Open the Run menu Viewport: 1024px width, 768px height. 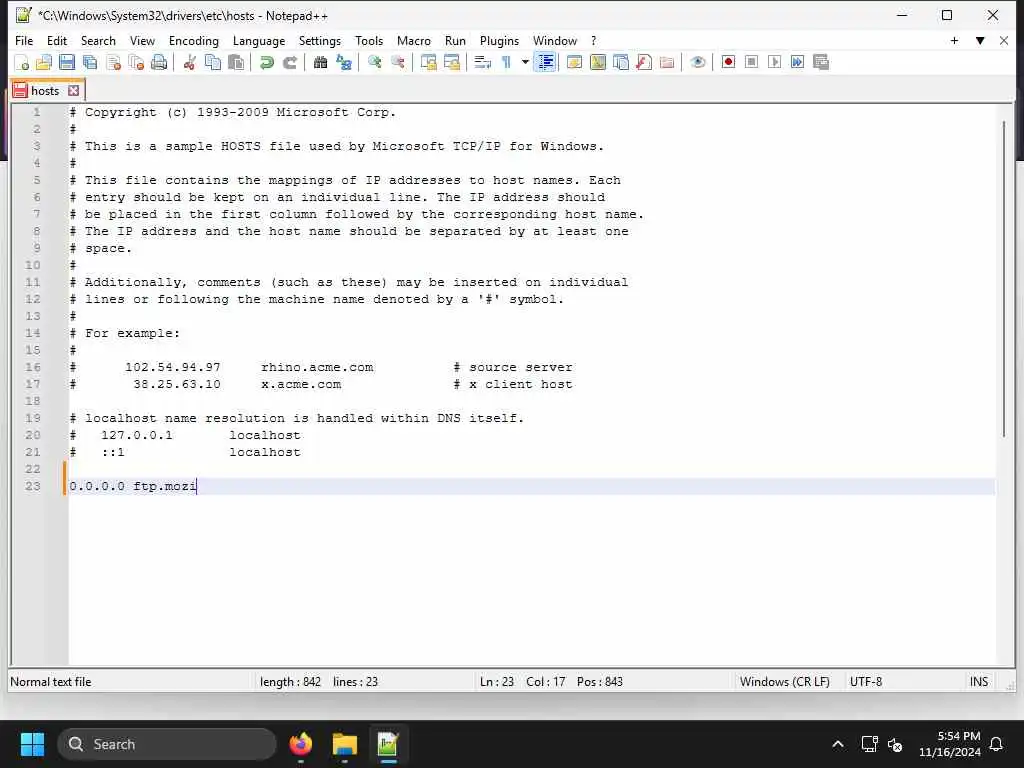455,40
